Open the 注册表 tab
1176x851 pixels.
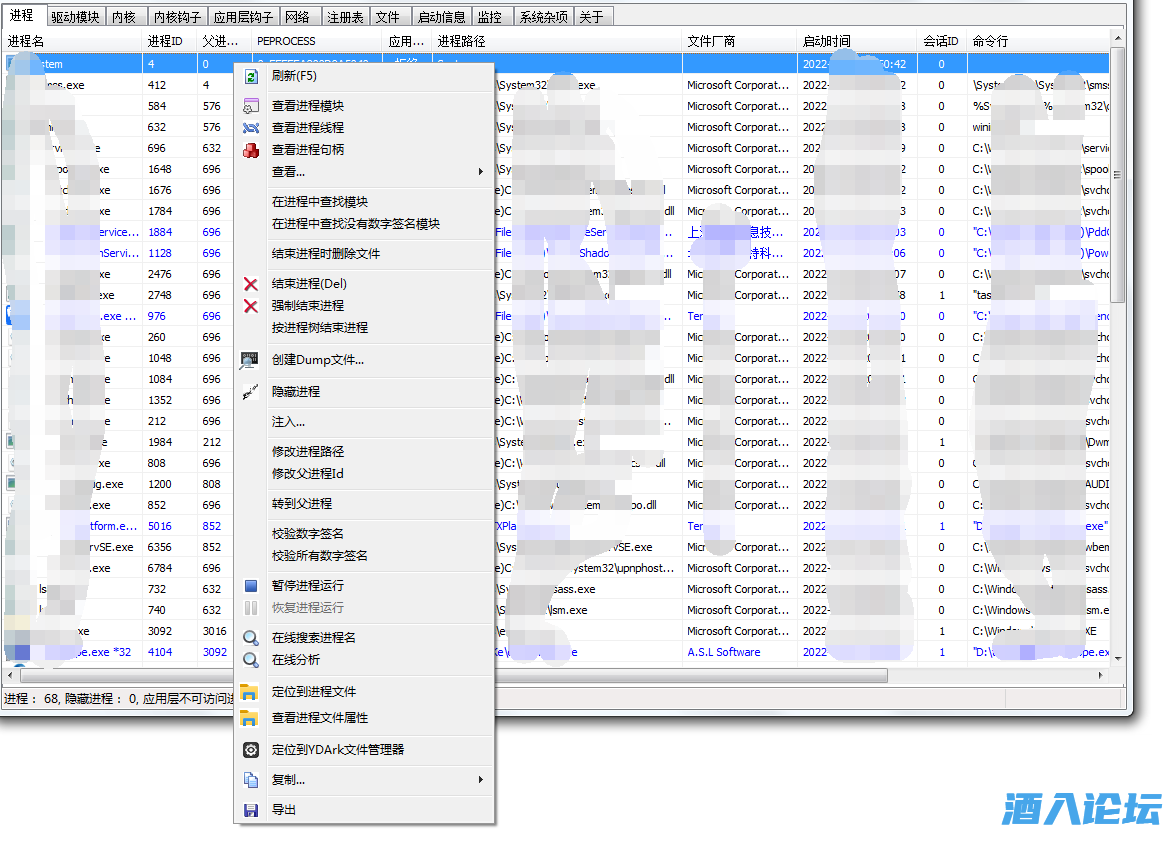(x=345, y=17)
